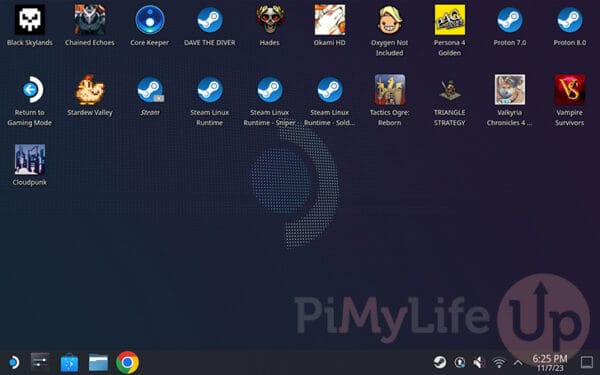Click the show desktop button in the taskbar

pos(587,362)
